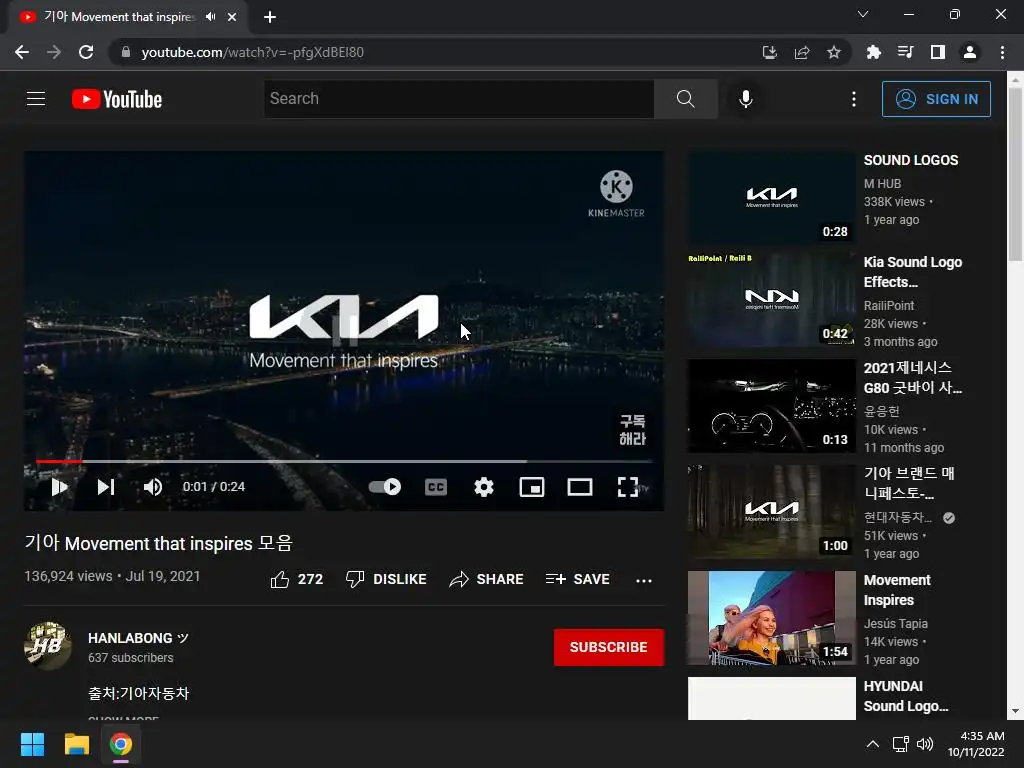Skip to the next video
This screenshot has width=1024, height=768.
click(x=106, y=487)
